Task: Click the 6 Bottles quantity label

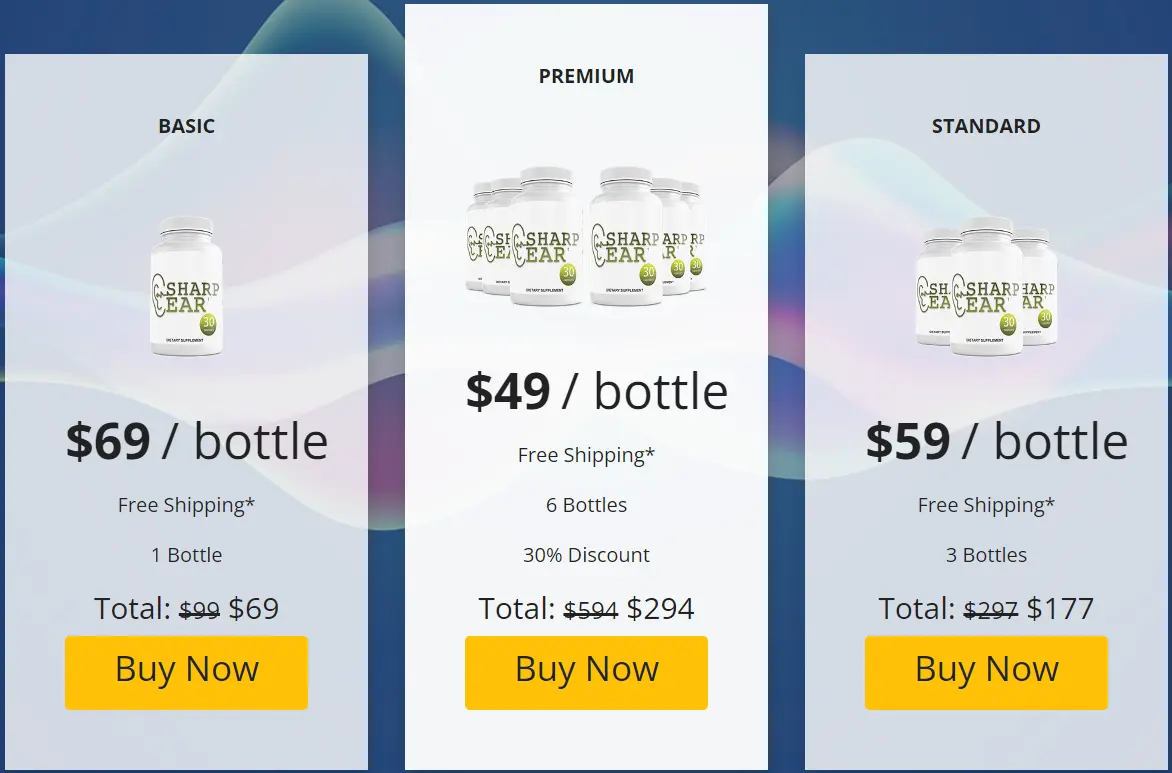Action: click(586, 505)
